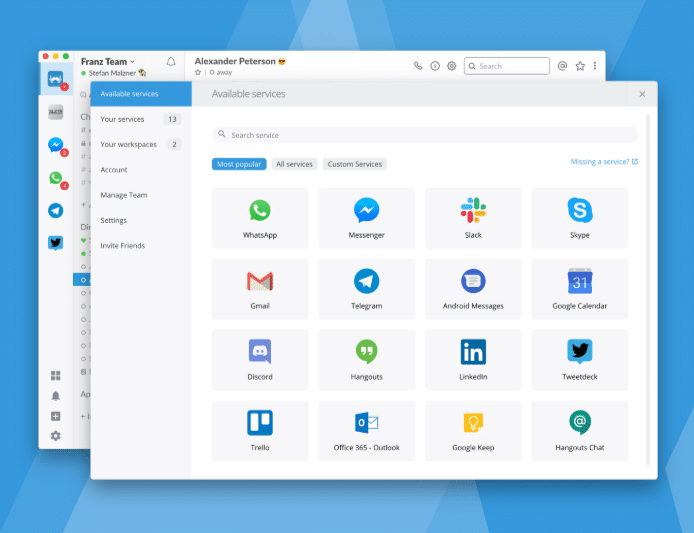Add the Telegram service
Screen dimensions: 694x533
[x=366, y=289]
